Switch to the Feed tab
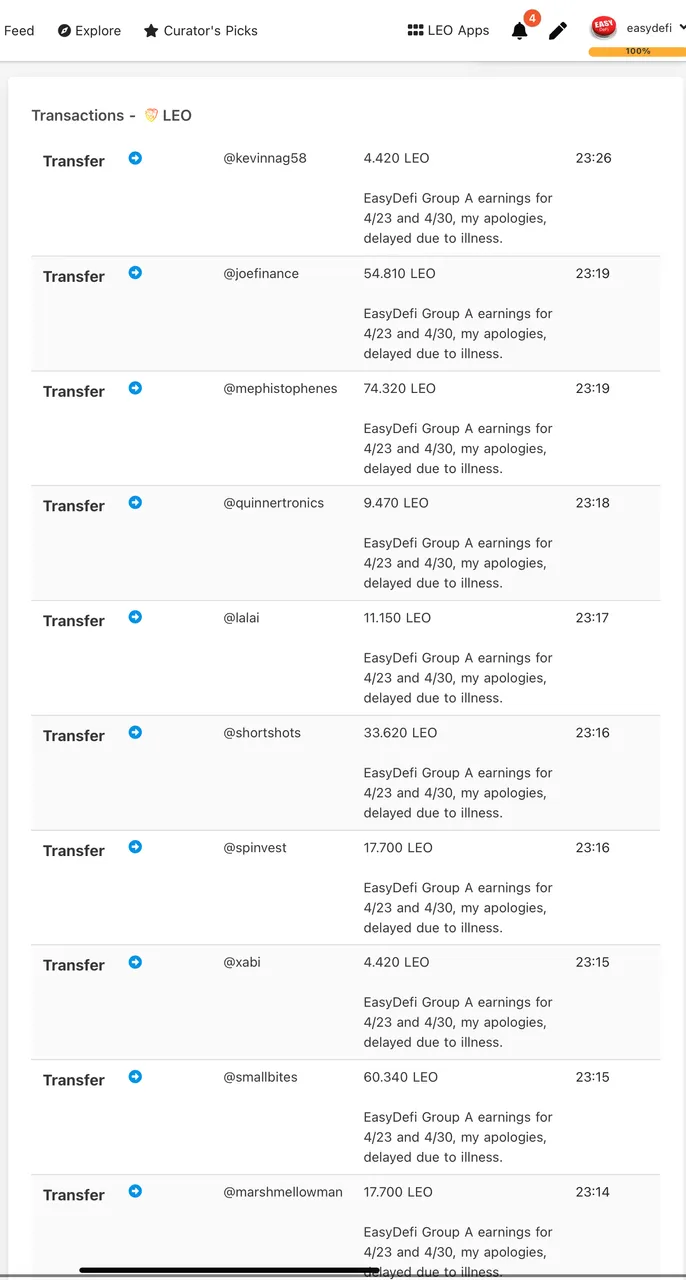 point(19,31)
